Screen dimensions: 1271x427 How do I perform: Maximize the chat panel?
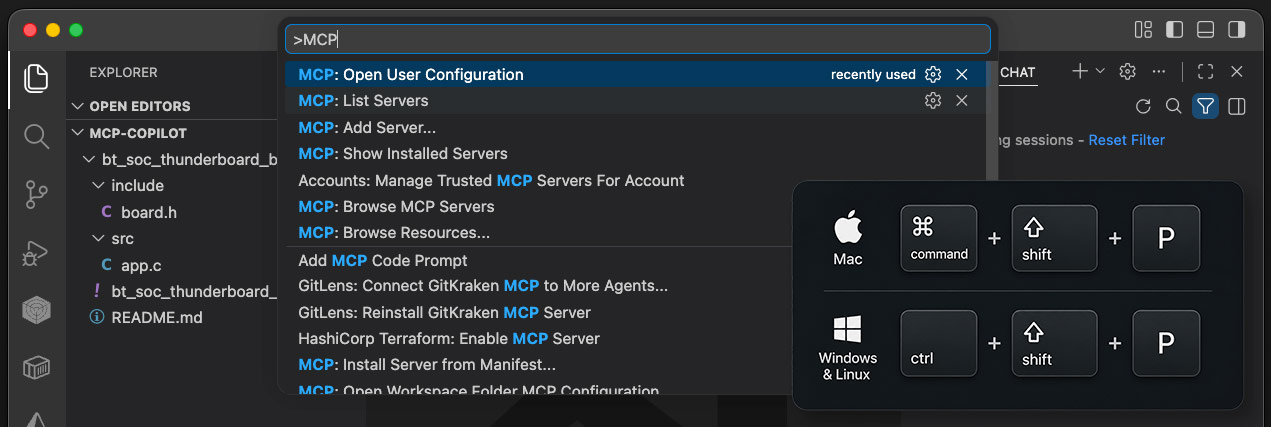coord(1205,72)
